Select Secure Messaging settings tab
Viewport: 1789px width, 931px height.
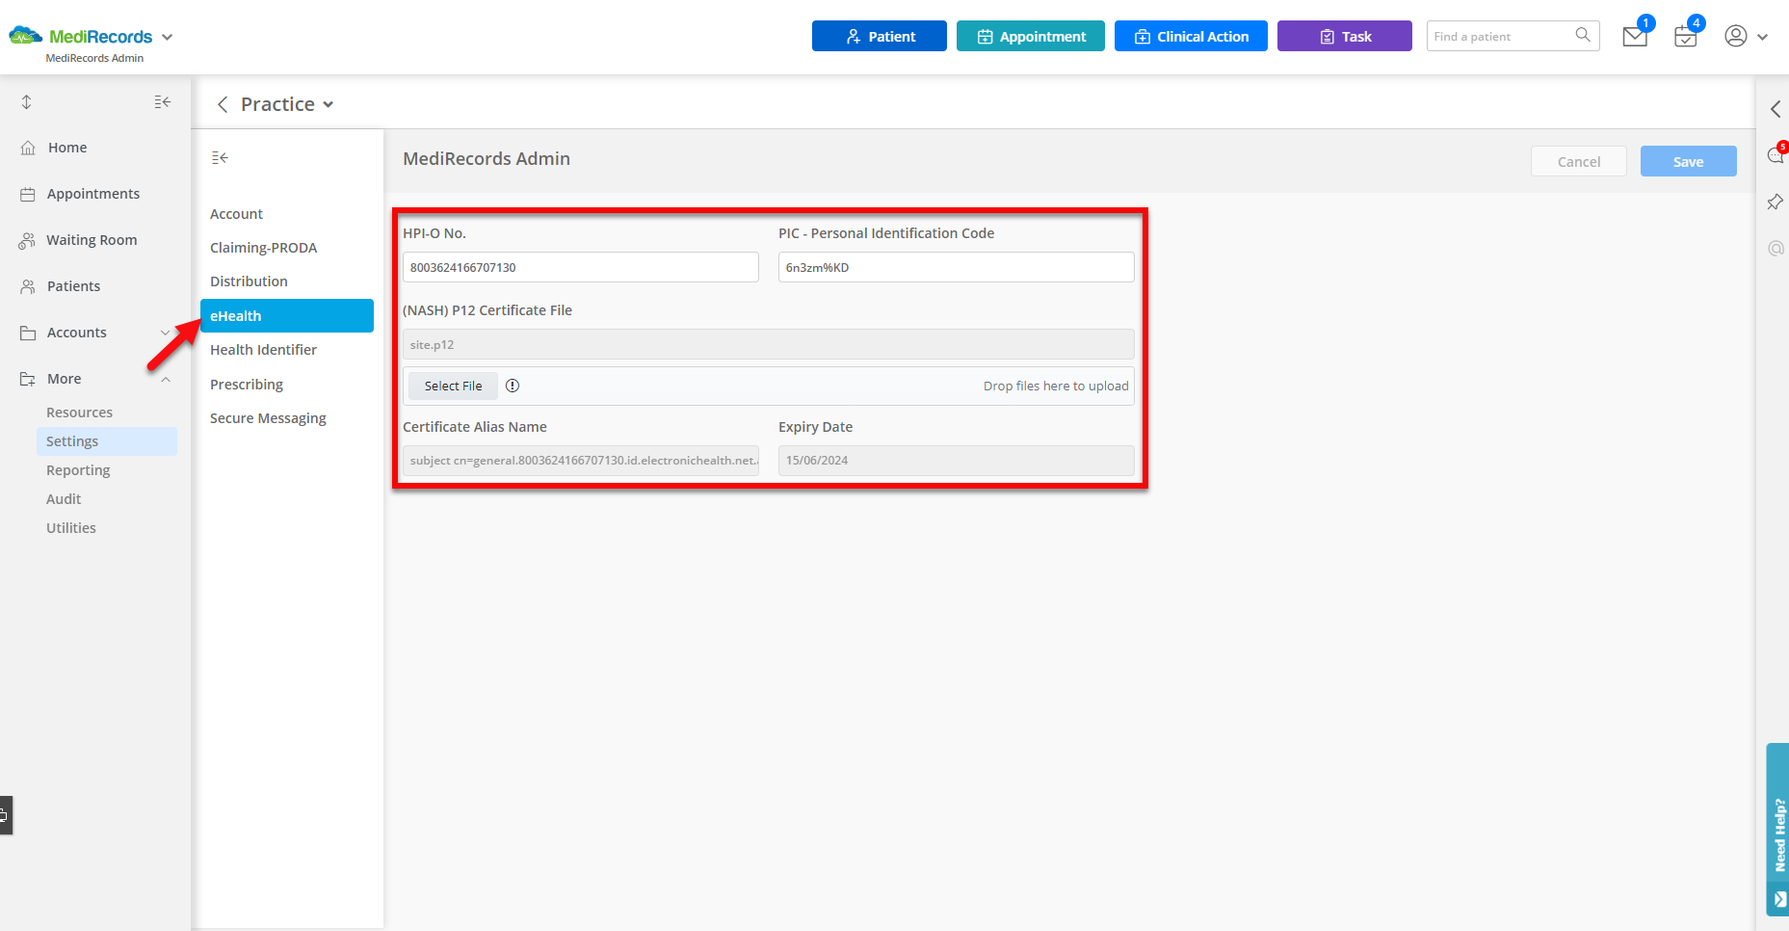point(268,419)
